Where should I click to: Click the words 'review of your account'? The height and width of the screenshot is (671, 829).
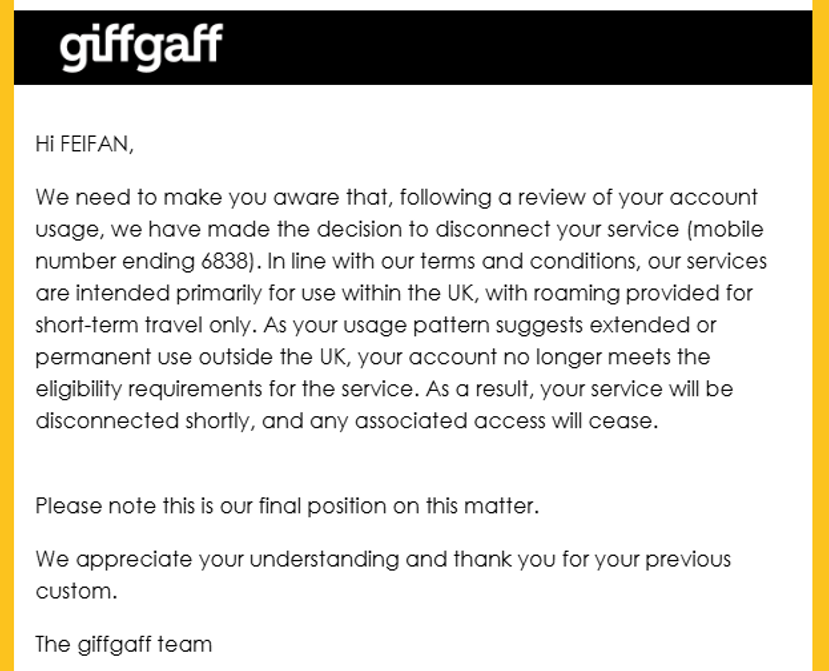[x=638, y=198]
